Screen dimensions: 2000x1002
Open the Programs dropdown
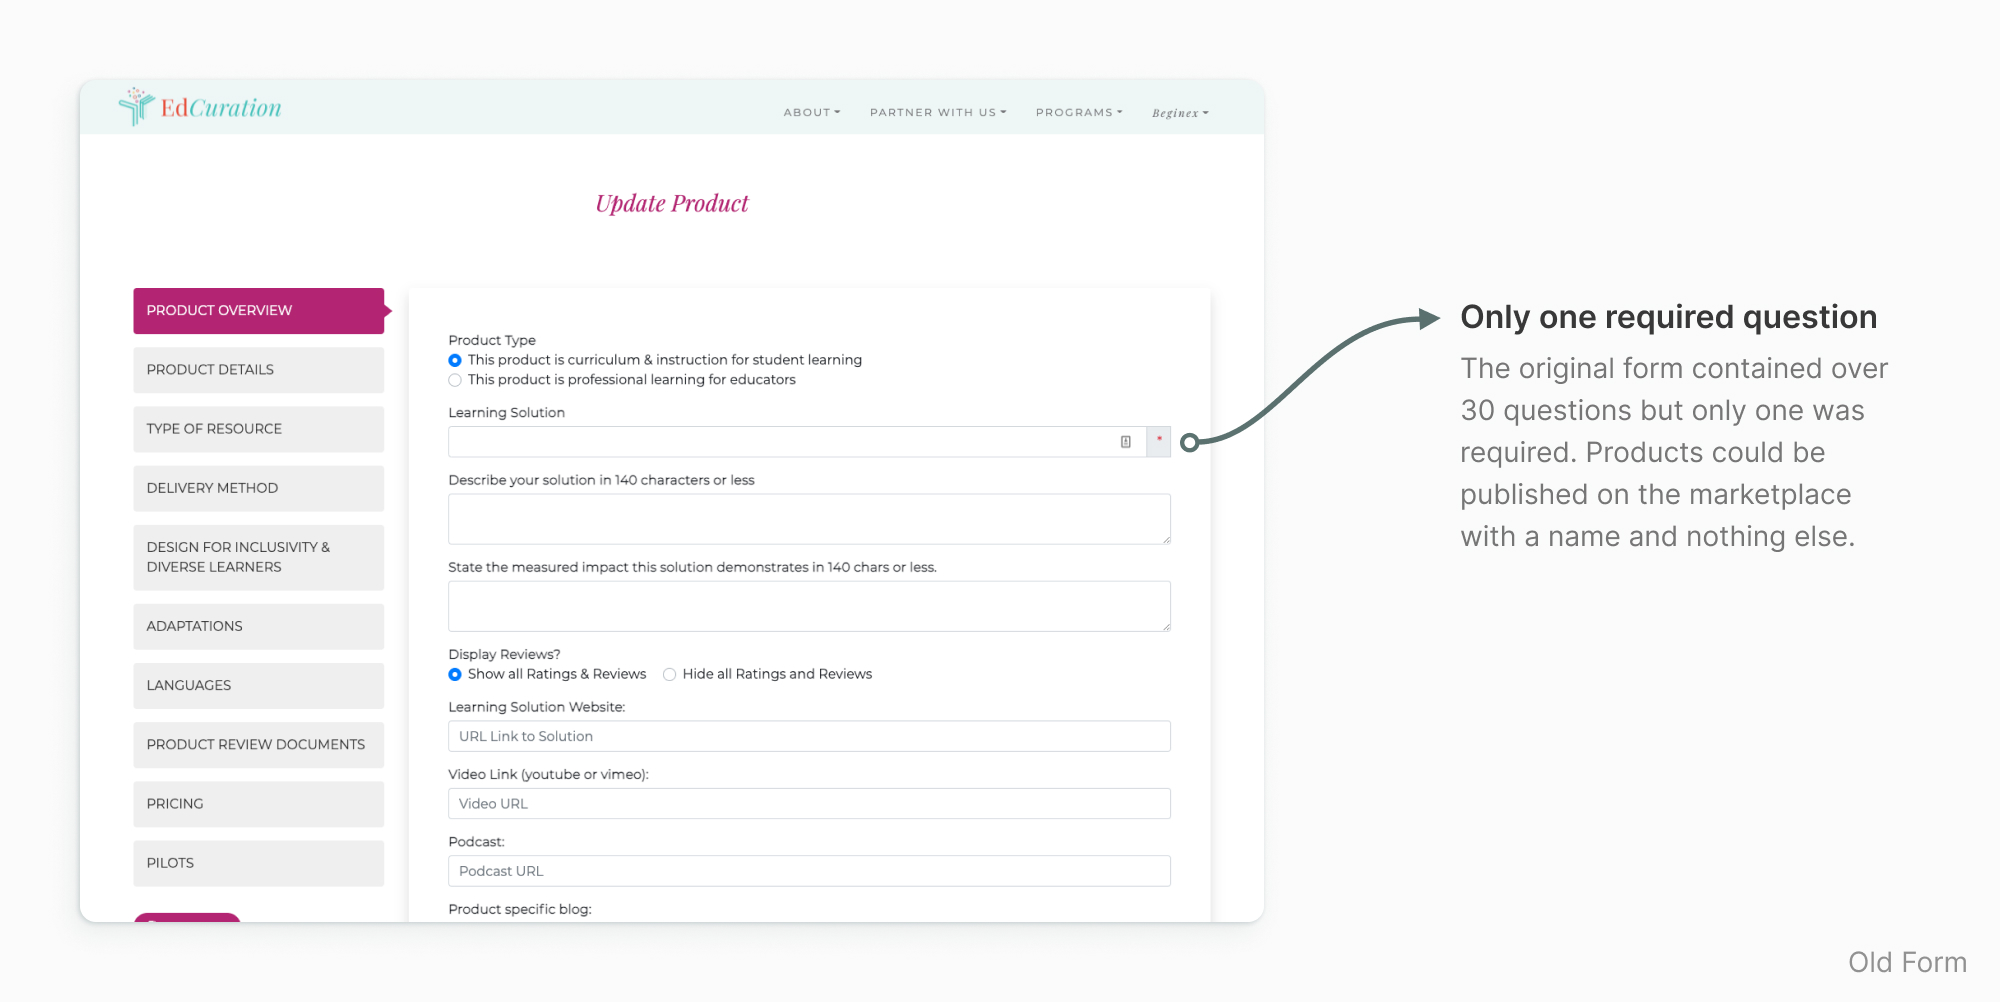coord(1078,113)
